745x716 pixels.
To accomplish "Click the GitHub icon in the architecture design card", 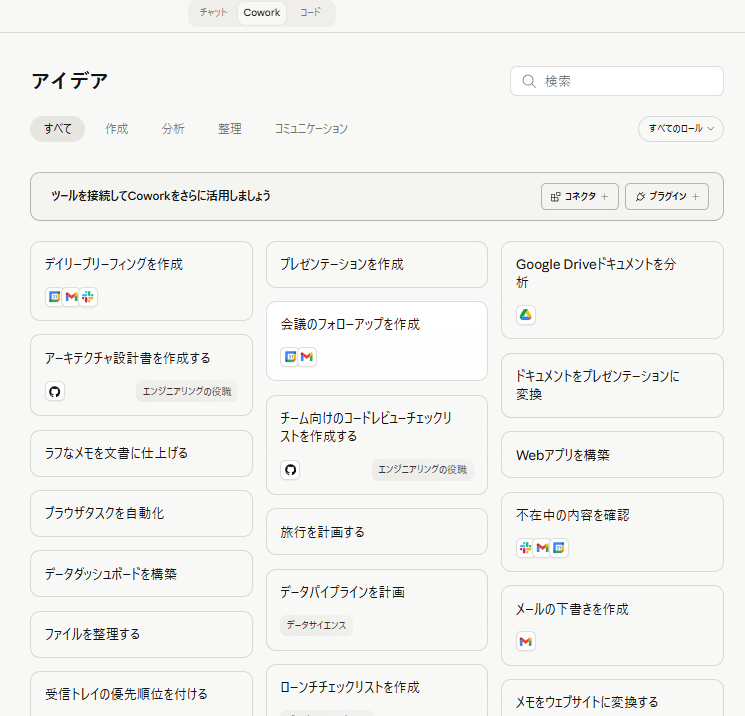I will pyautogui.click(x=55, y=391).
